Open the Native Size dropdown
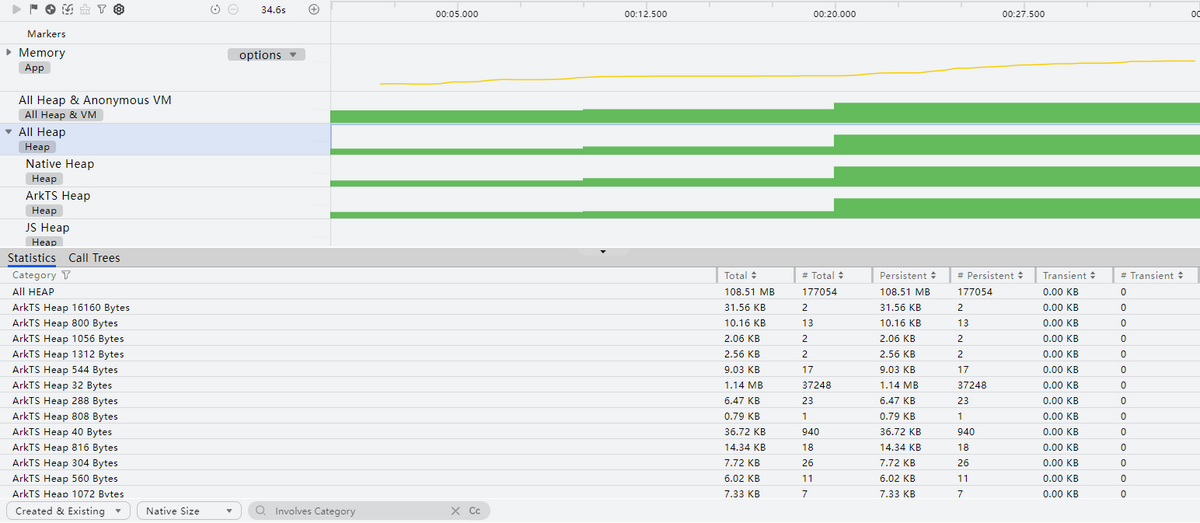Viewport: 1200px width, 523px height. click(x=189, y=511)
